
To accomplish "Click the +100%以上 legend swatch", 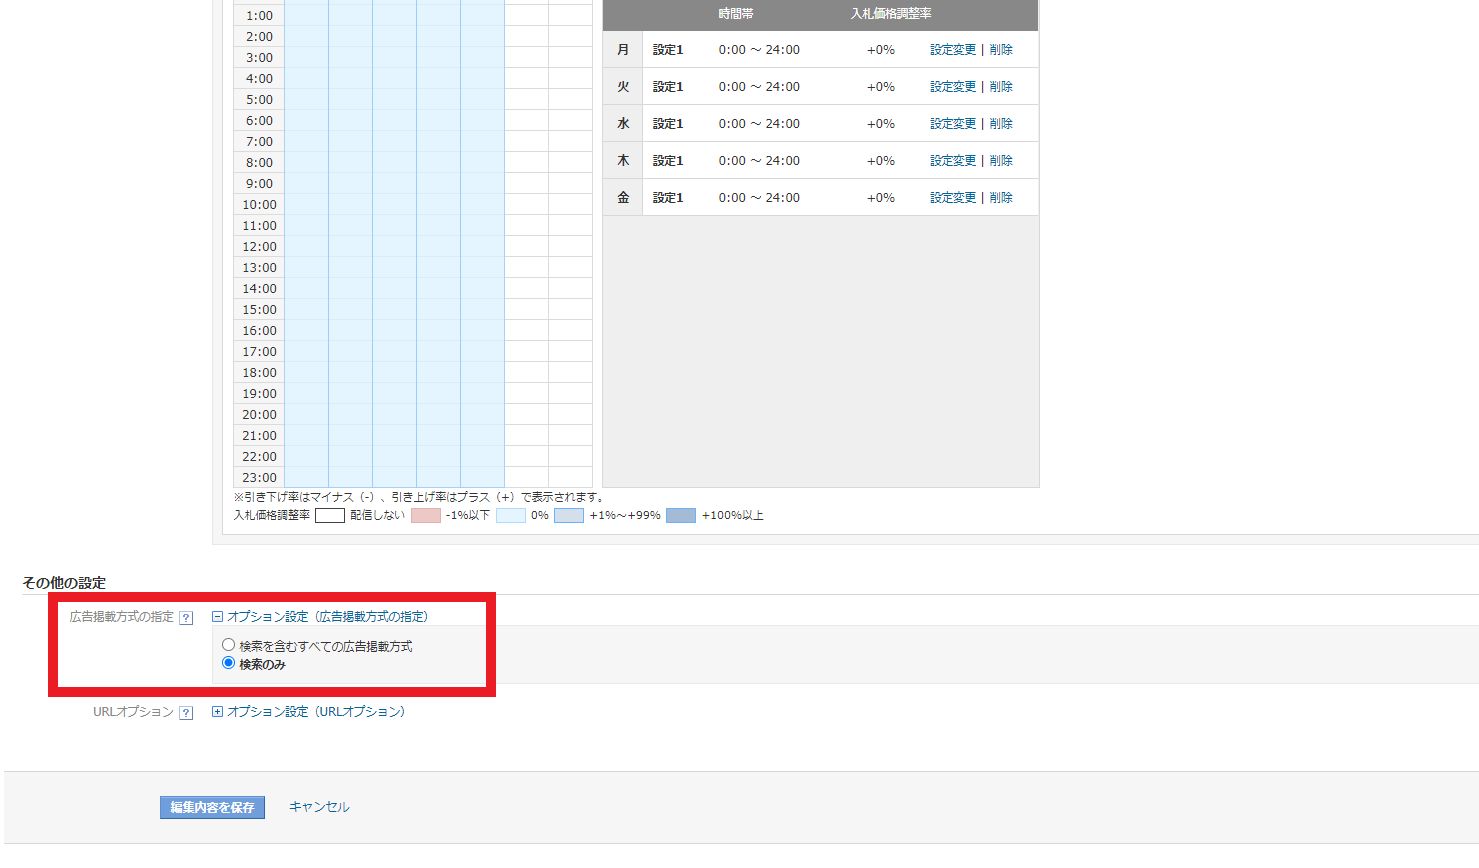I will point(681,516).
